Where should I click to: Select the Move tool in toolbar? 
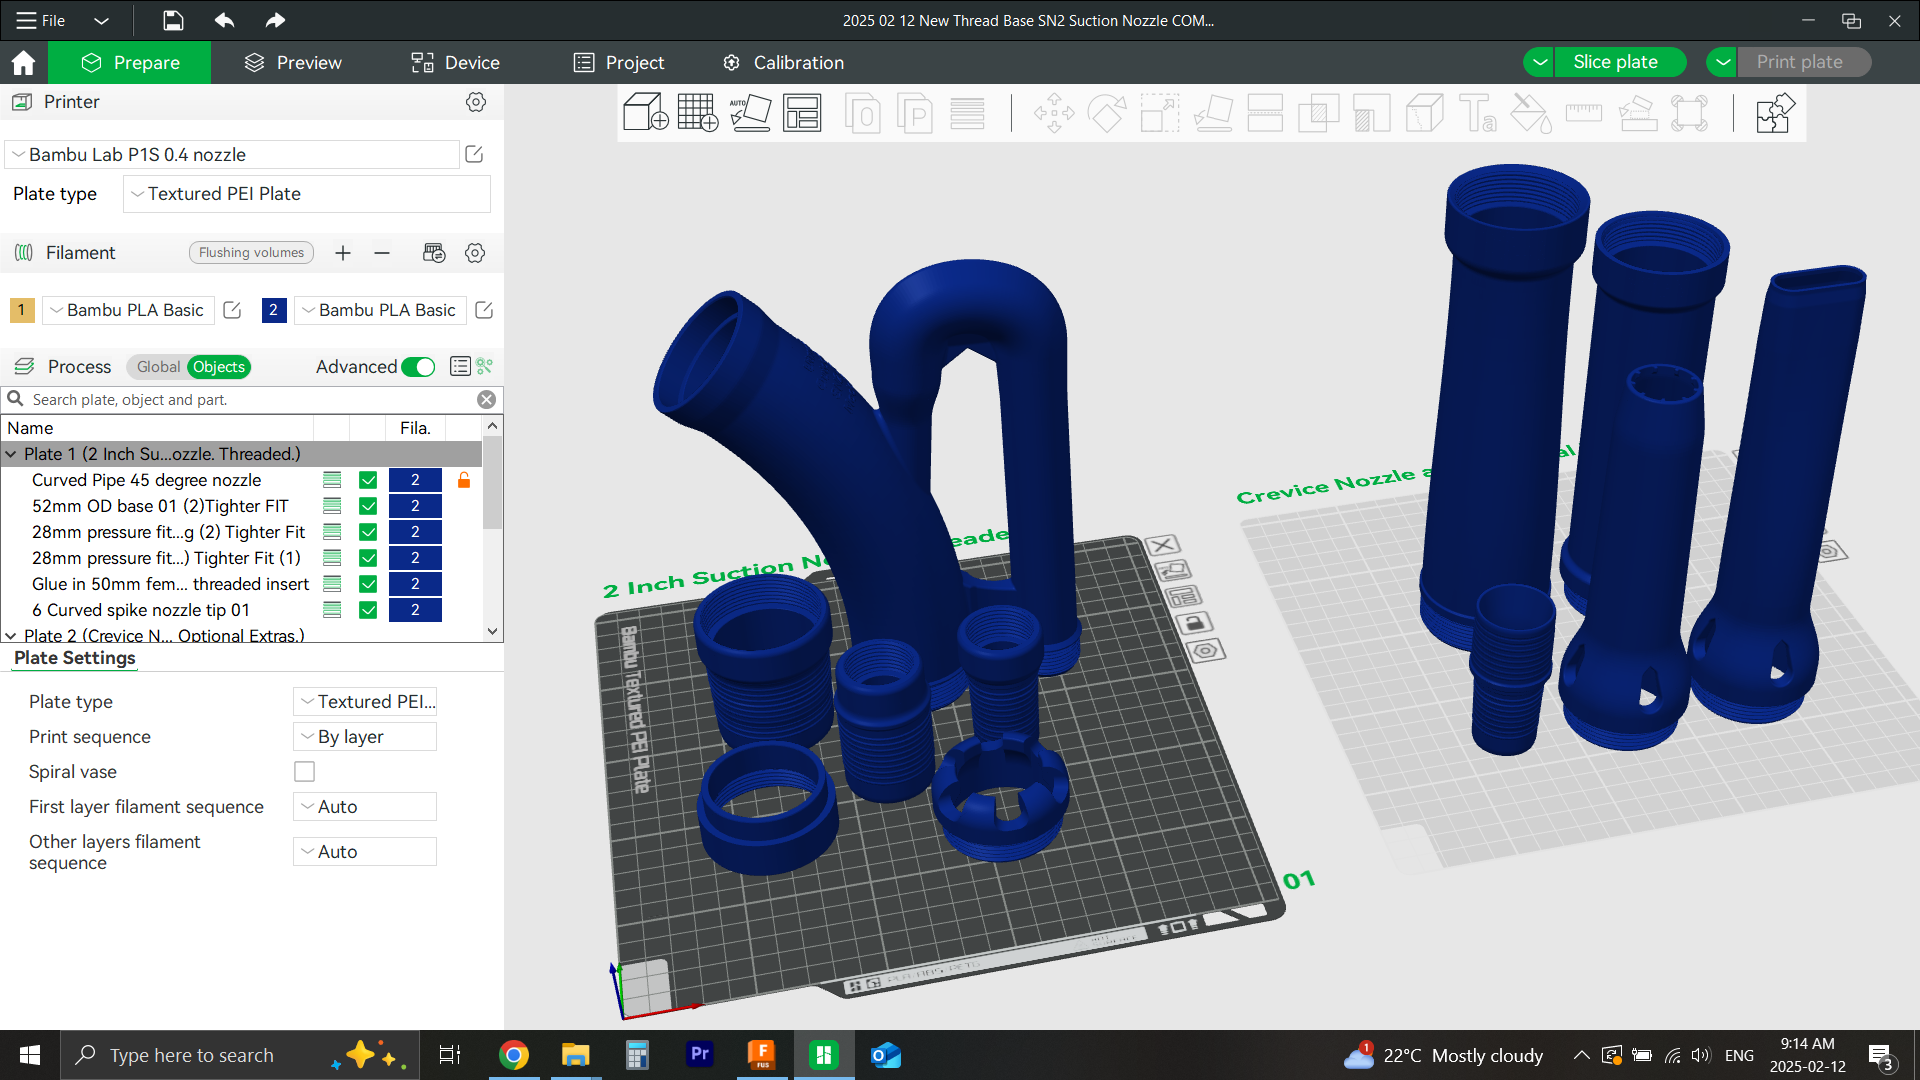point(1054,113)
